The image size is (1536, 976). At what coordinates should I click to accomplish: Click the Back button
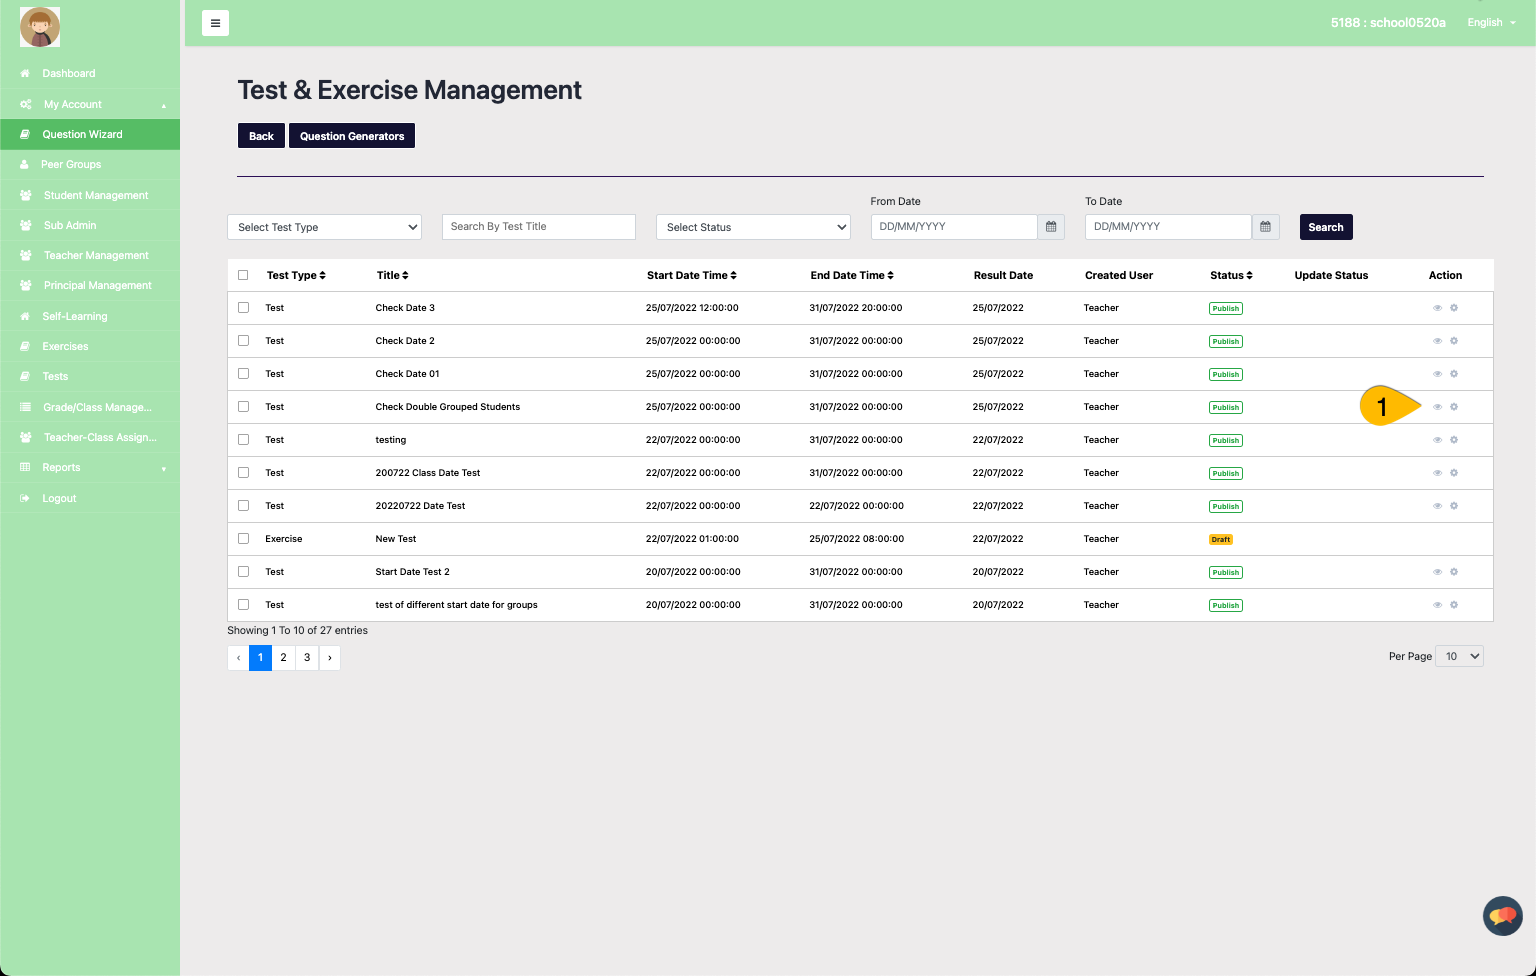point(261,136)
